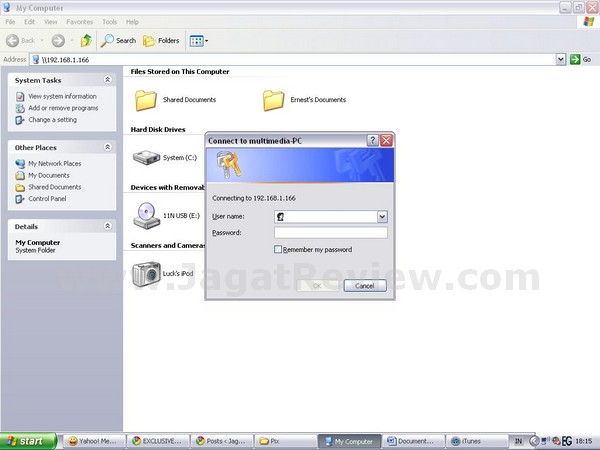This screenshot has width=600, height=450.
Task: Open the Address bar dropdown list
Action: pyautogui.click(x=561, y=60)
